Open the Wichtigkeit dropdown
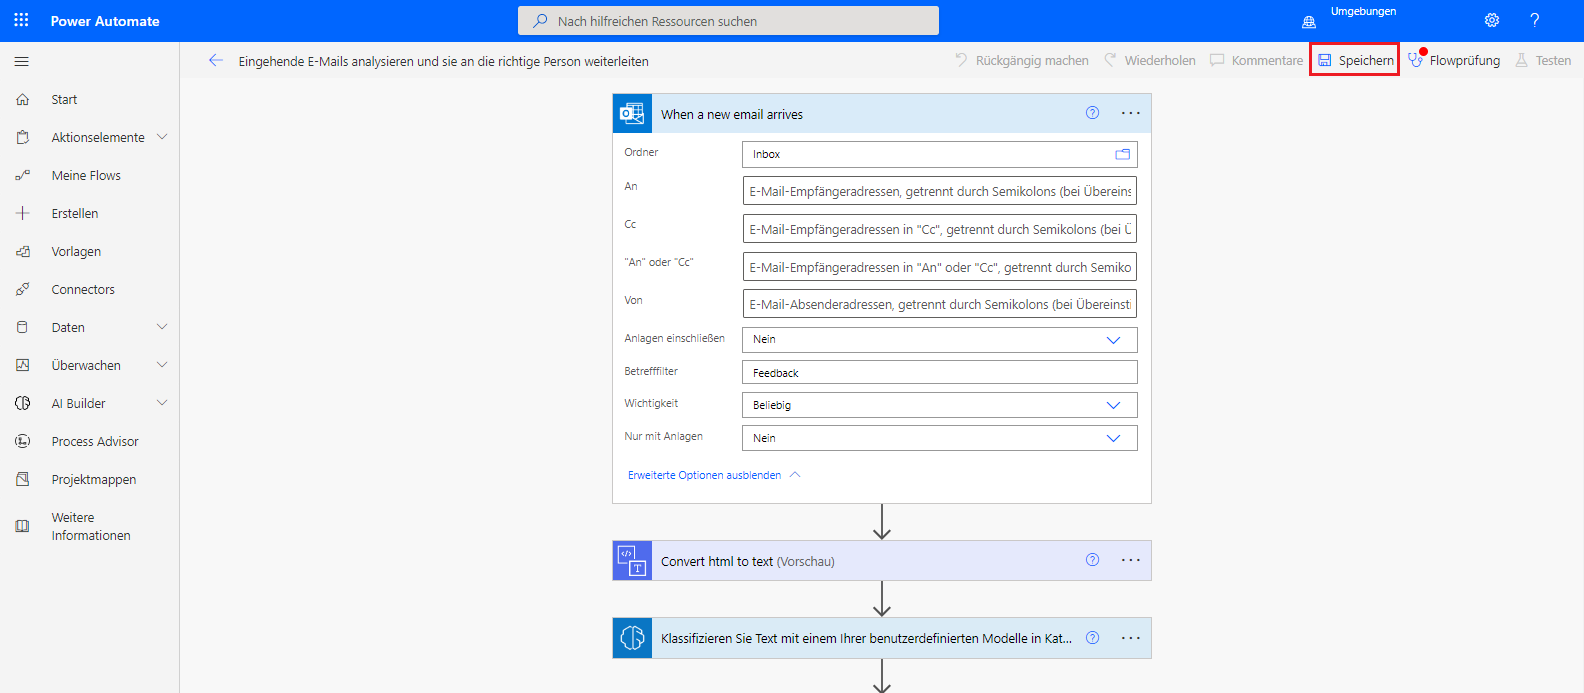This screenshot has height=693, width=1584. click(1113, 405)
